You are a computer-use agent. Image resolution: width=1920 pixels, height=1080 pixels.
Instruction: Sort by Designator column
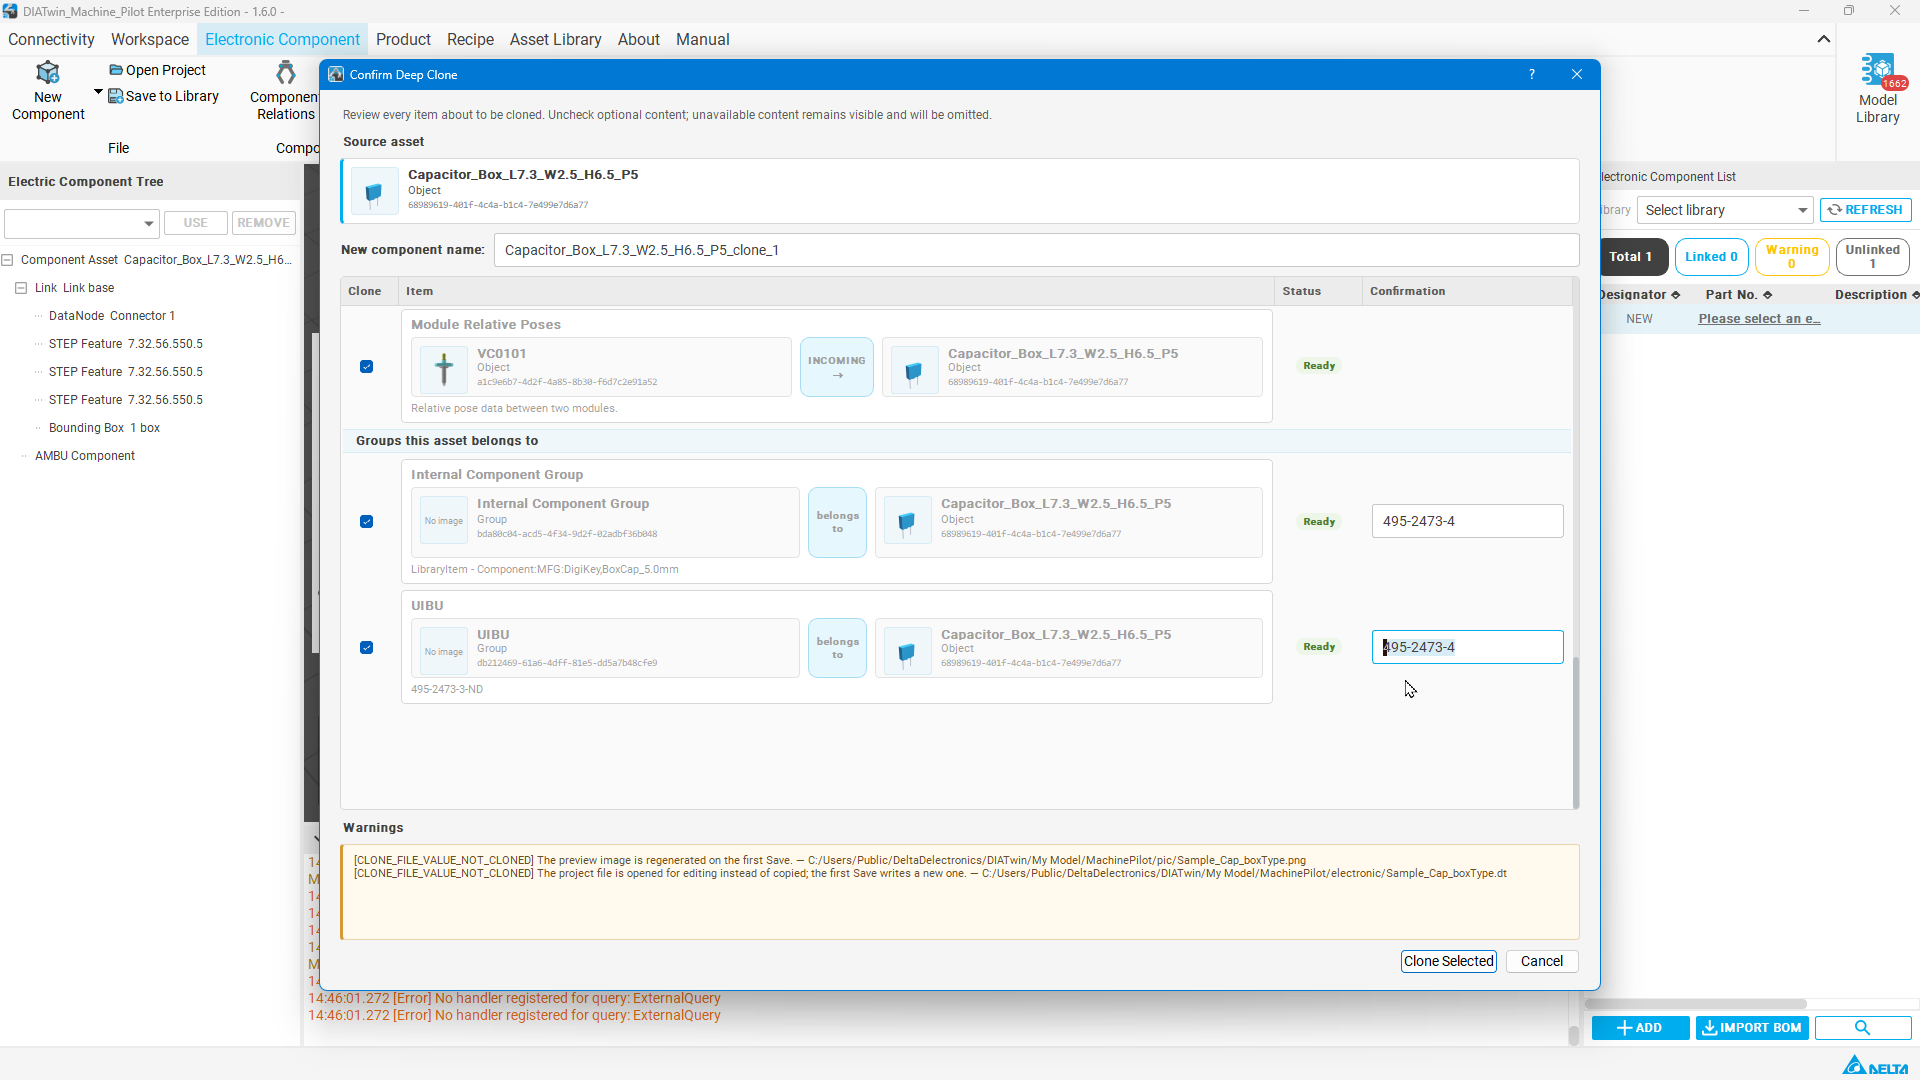[1639, 295]
